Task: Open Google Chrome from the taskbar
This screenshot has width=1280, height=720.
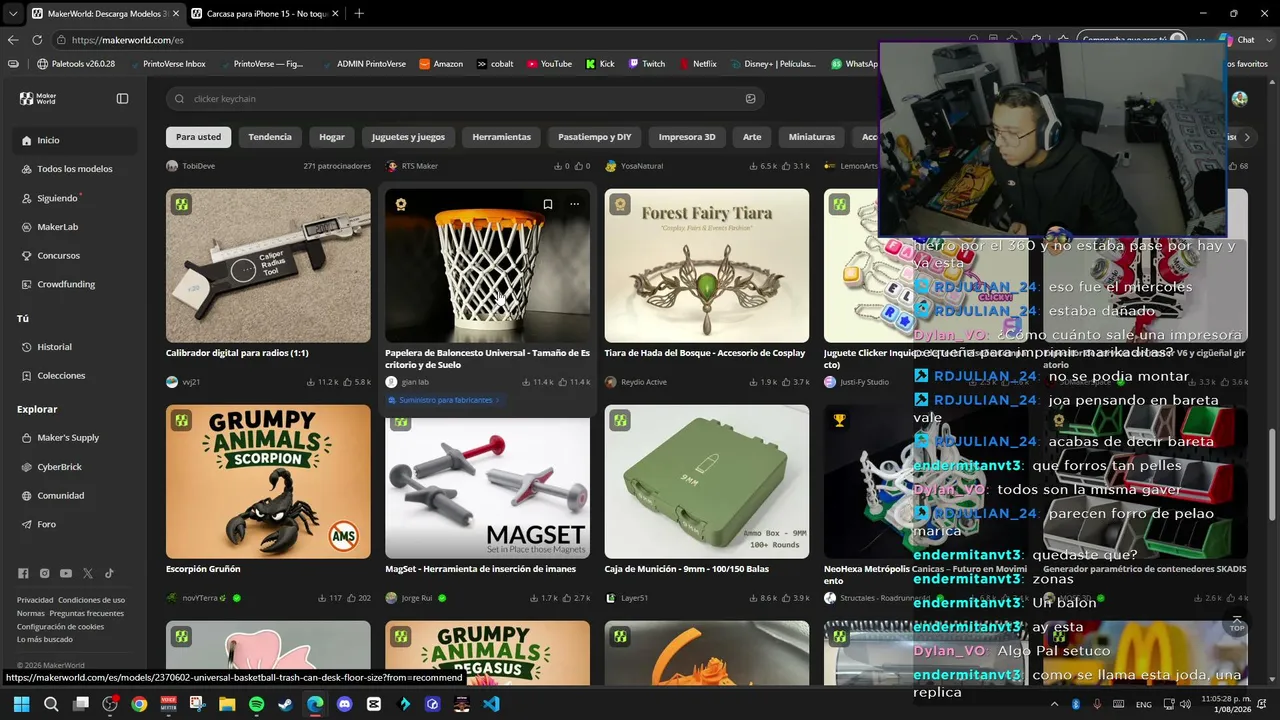Action: coord(139,704)
